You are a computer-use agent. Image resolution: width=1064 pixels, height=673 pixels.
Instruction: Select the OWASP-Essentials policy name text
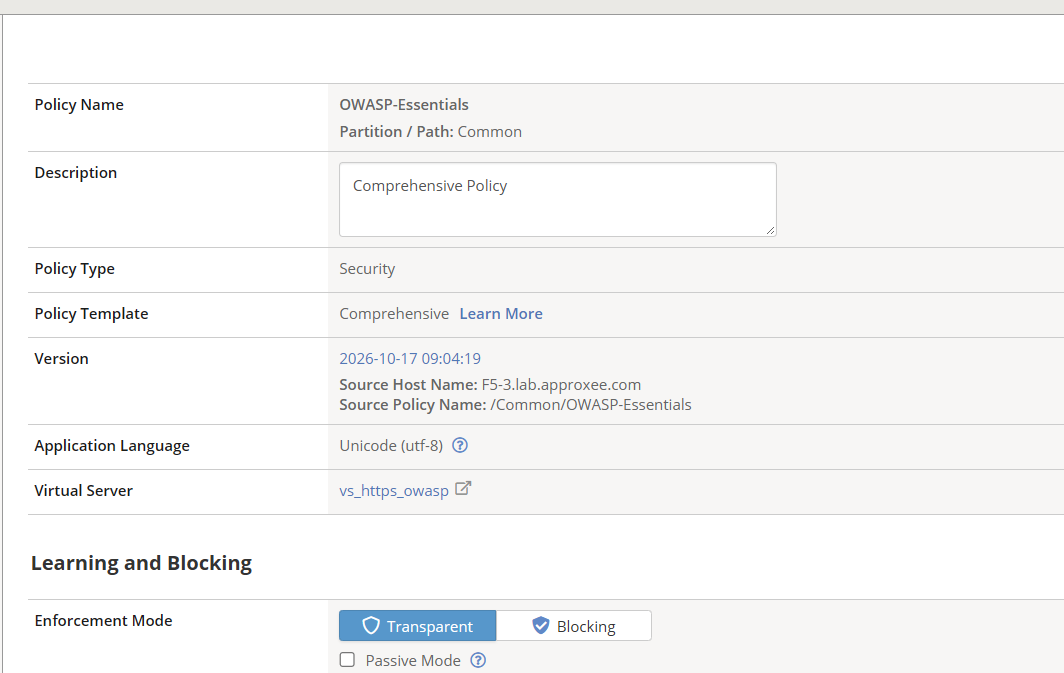coord(404,104)
